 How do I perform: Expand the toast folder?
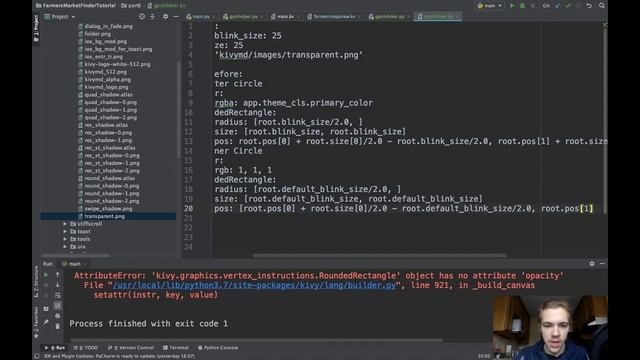click(x=65, y=231)
